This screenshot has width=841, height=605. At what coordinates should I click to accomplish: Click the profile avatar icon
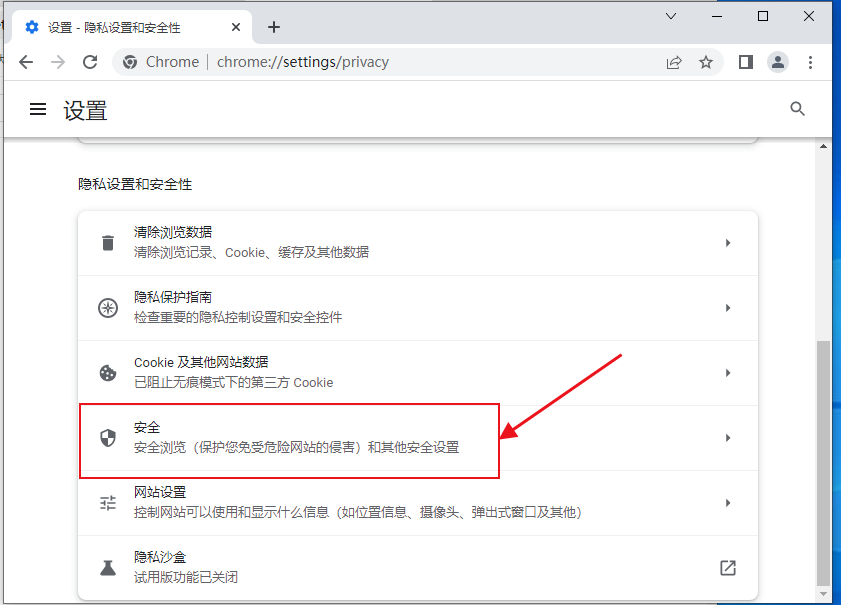coord(778,62)
